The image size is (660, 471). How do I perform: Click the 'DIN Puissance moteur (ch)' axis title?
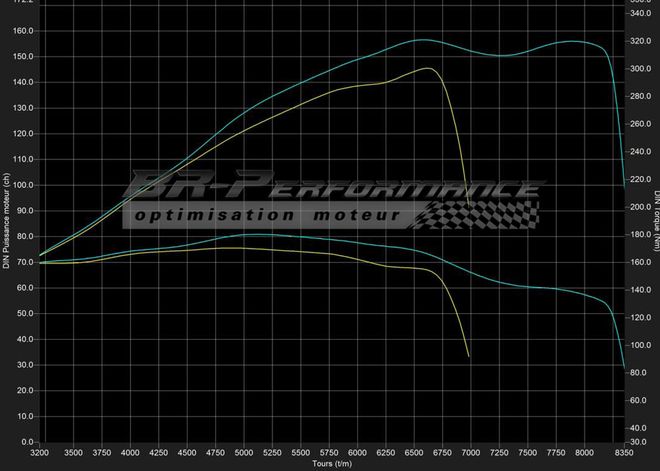click(7, 222)
